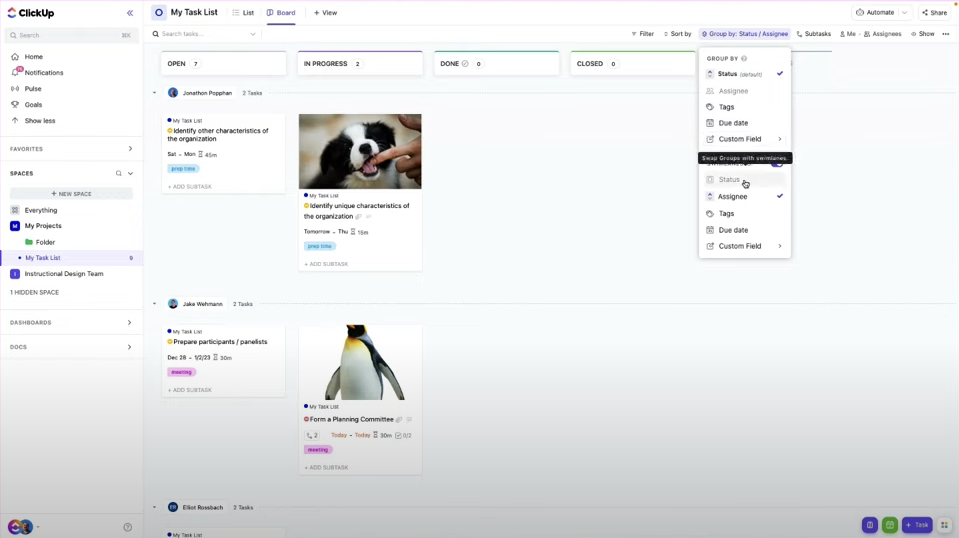Open the penguin image task thumbnail
The height and width of the screenshot is (538, 959).
[360, 363]
